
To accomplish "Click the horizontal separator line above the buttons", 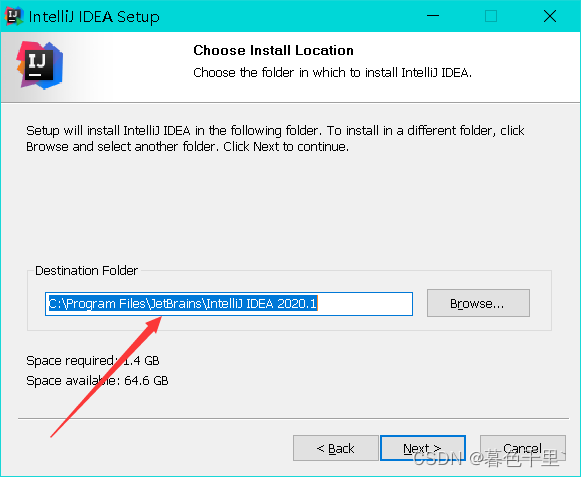I will click(293, 418).
